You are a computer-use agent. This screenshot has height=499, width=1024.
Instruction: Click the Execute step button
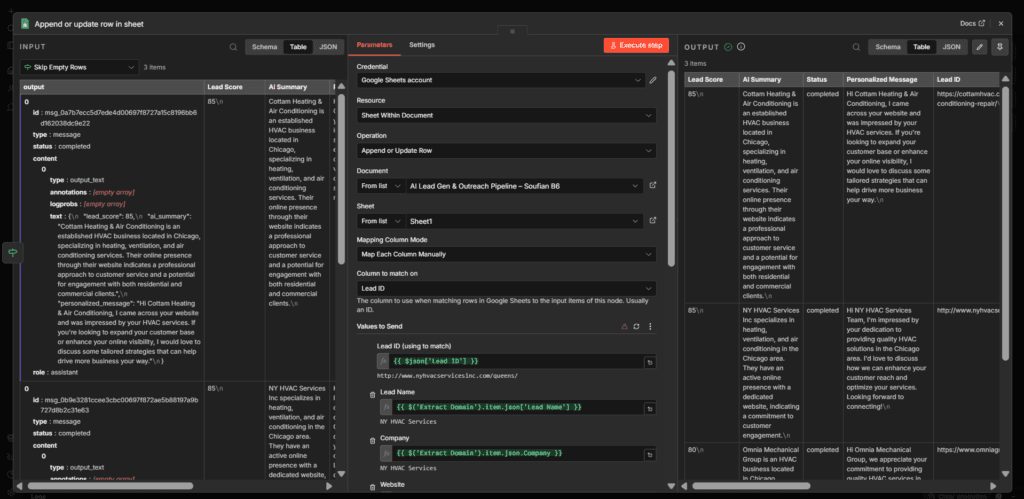pos(636,45)
